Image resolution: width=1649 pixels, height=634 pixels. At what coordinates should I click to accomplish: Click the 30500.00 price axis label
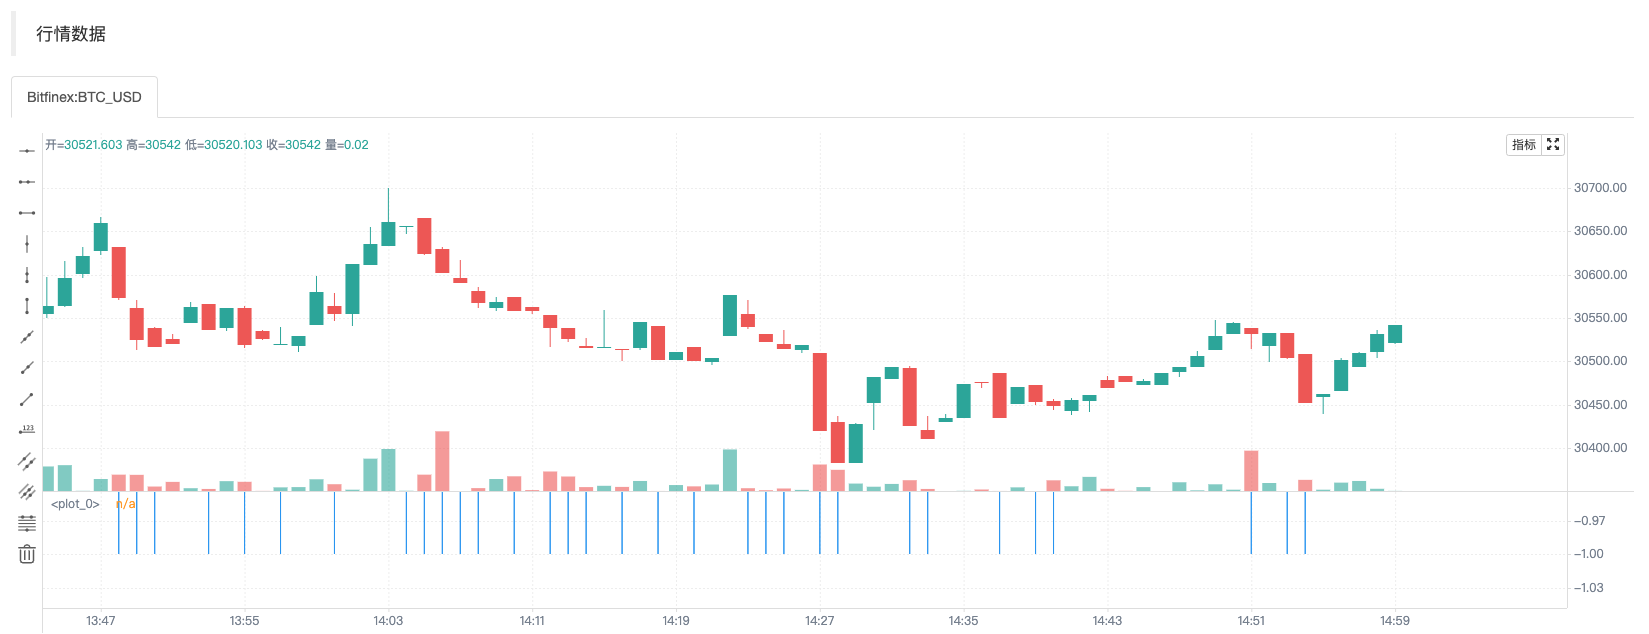pyautogui.click(x=1600, y=361)
